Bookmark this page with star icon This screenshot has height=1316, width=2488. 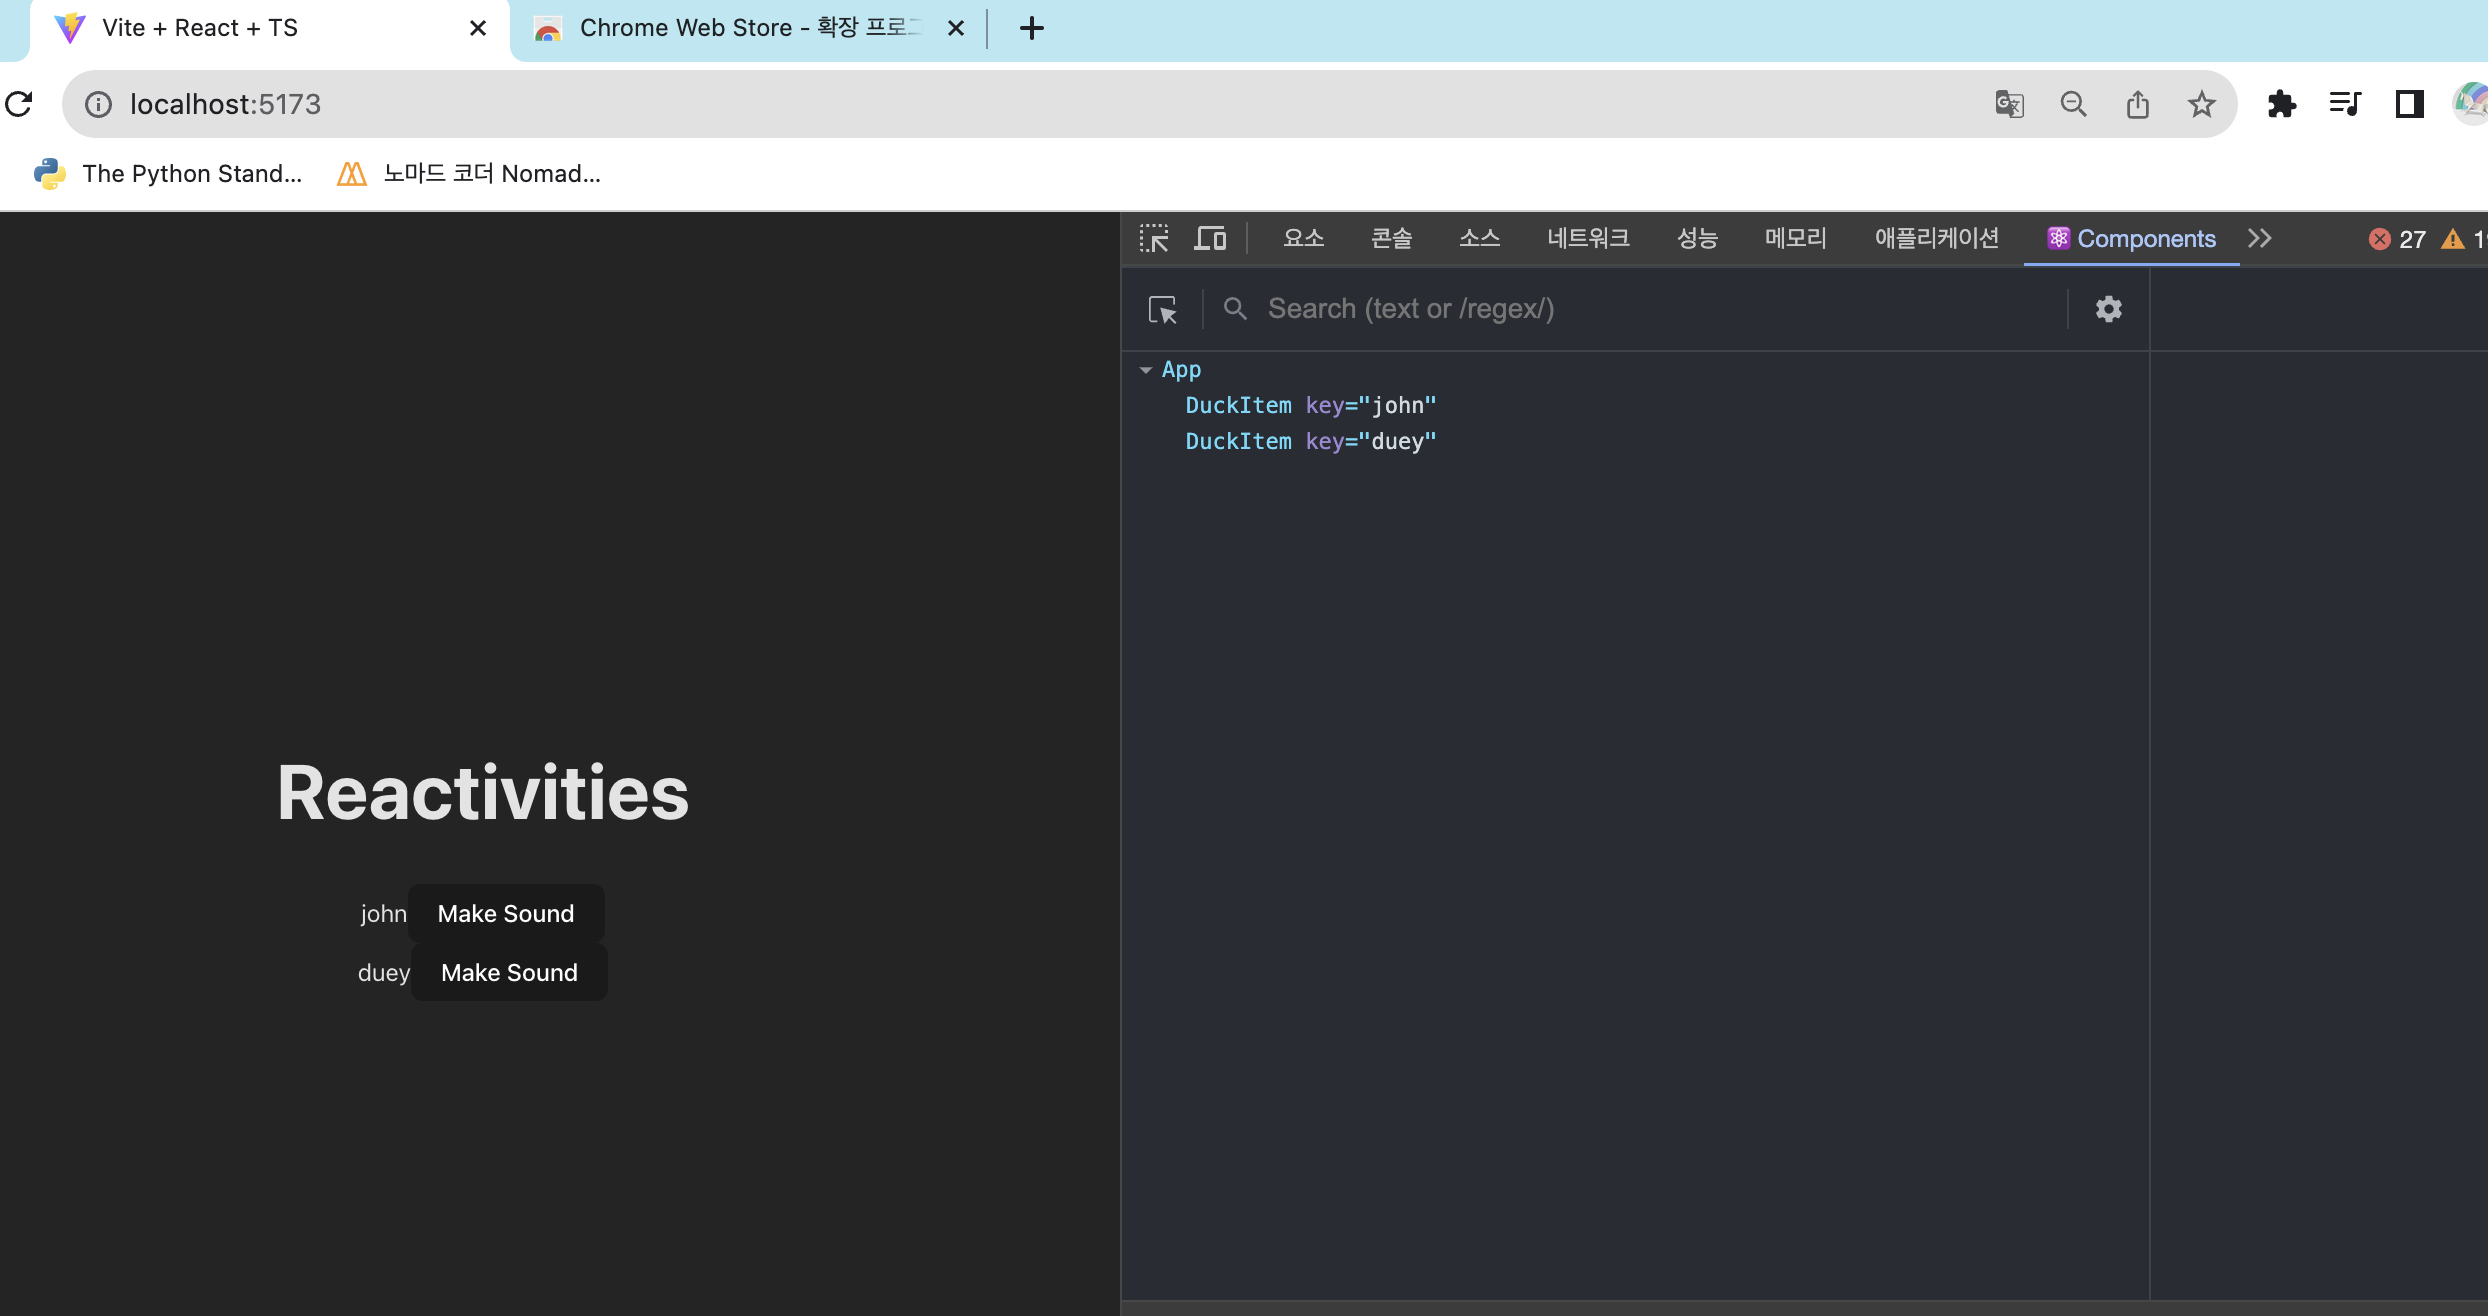[x=2201, y=104]
